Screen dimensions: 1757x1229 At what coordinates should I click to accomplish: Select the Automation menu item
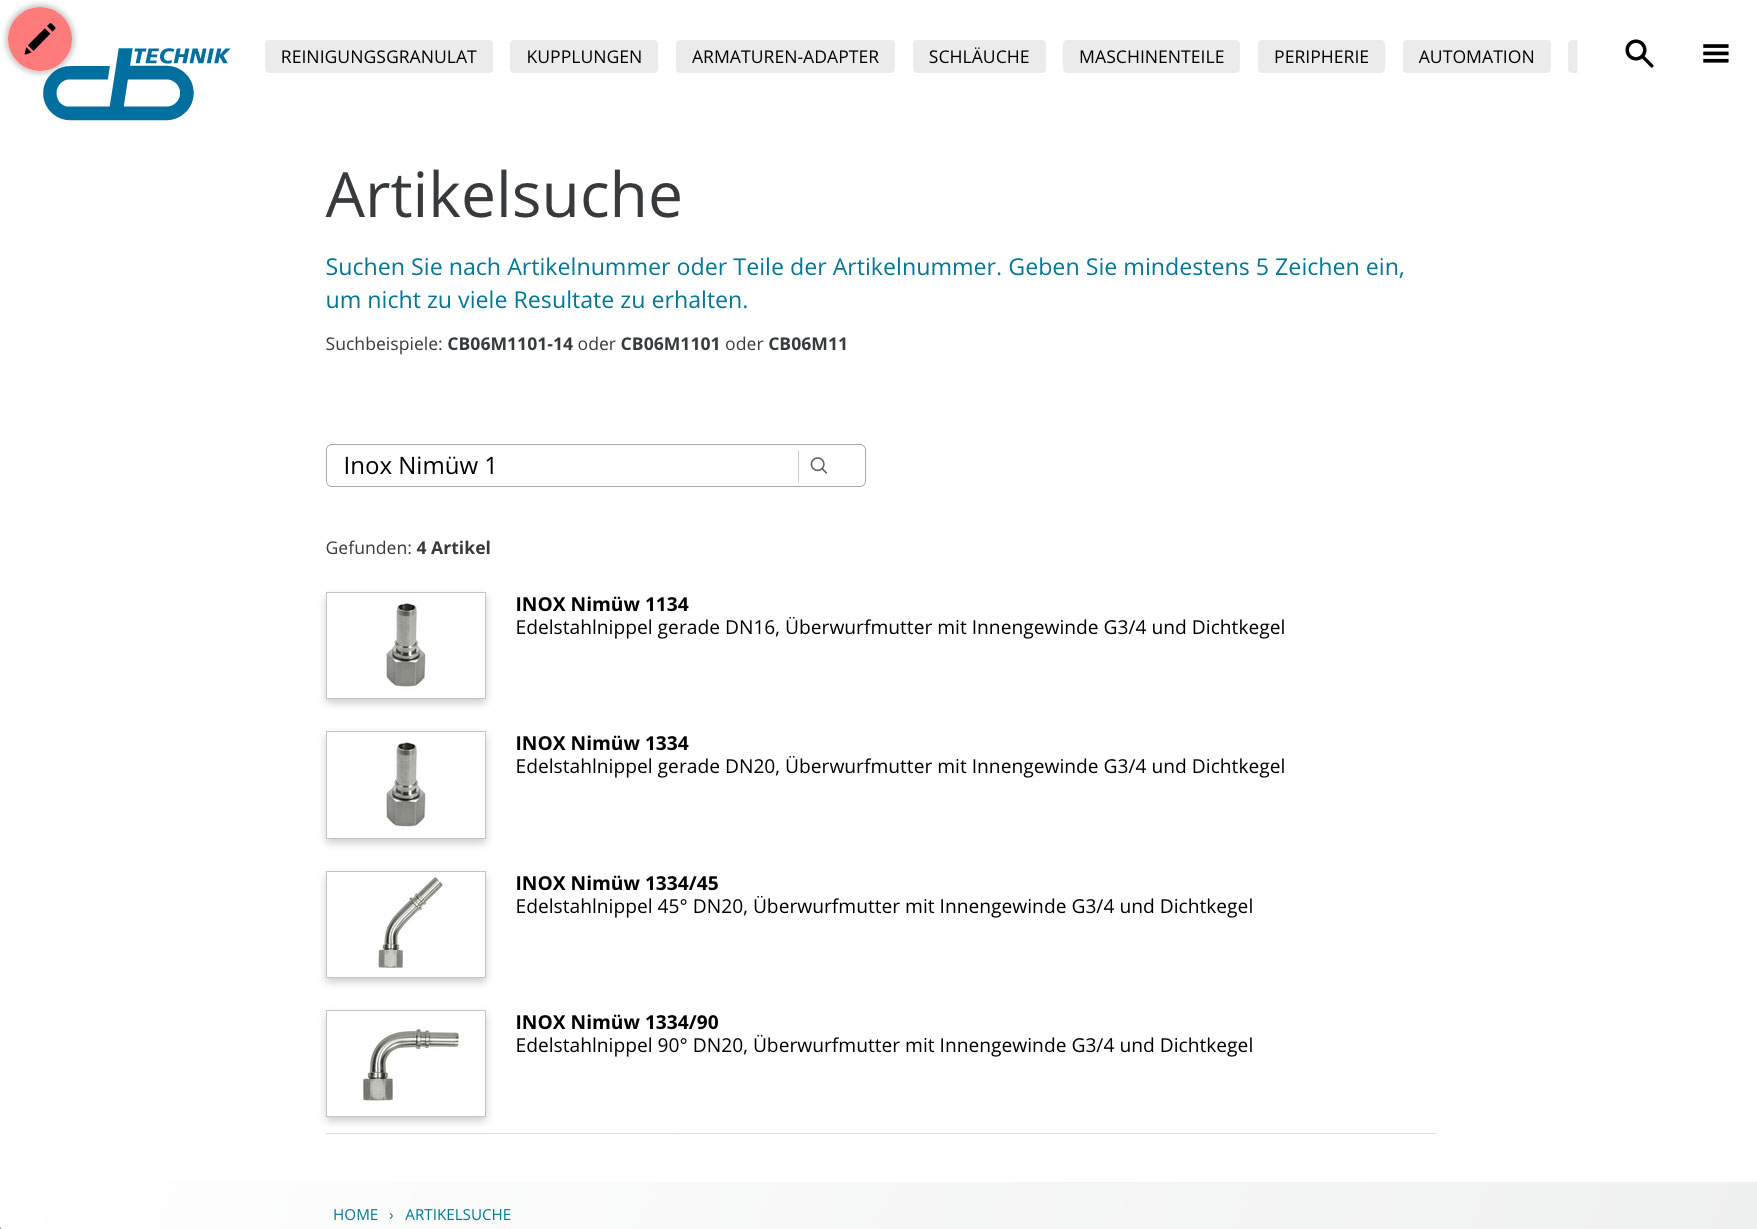click(x=1476, y=57)
